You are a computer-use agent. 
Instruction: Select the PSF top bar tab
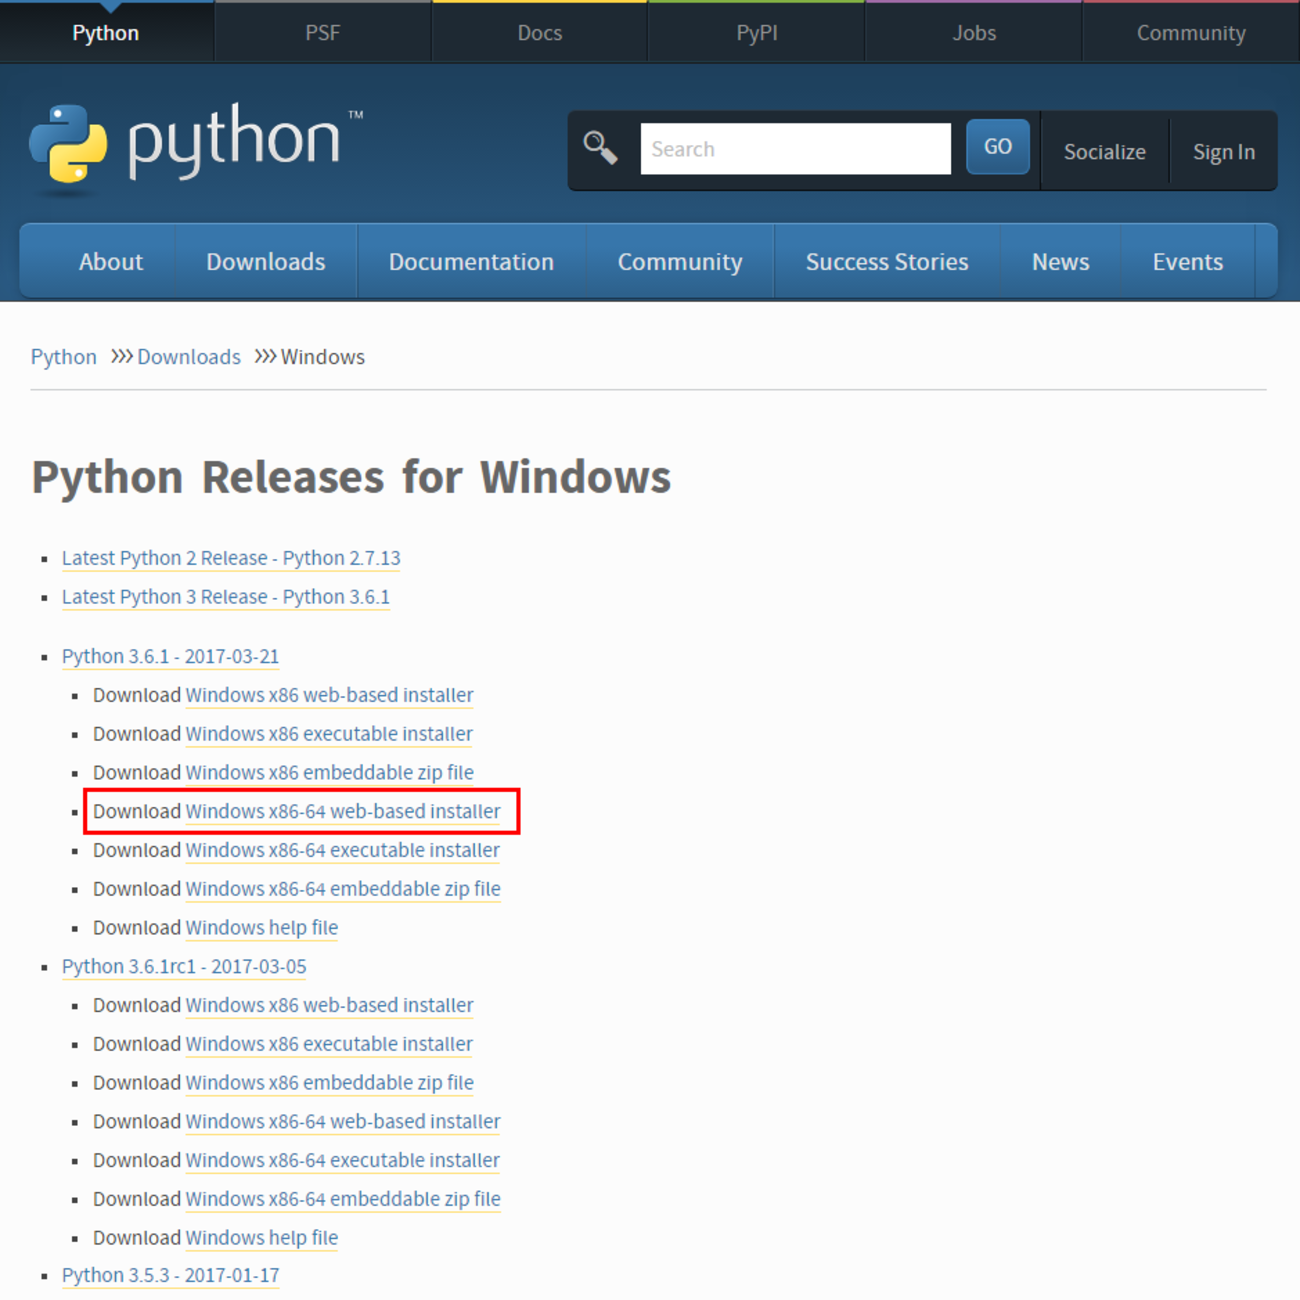(322, 32)
